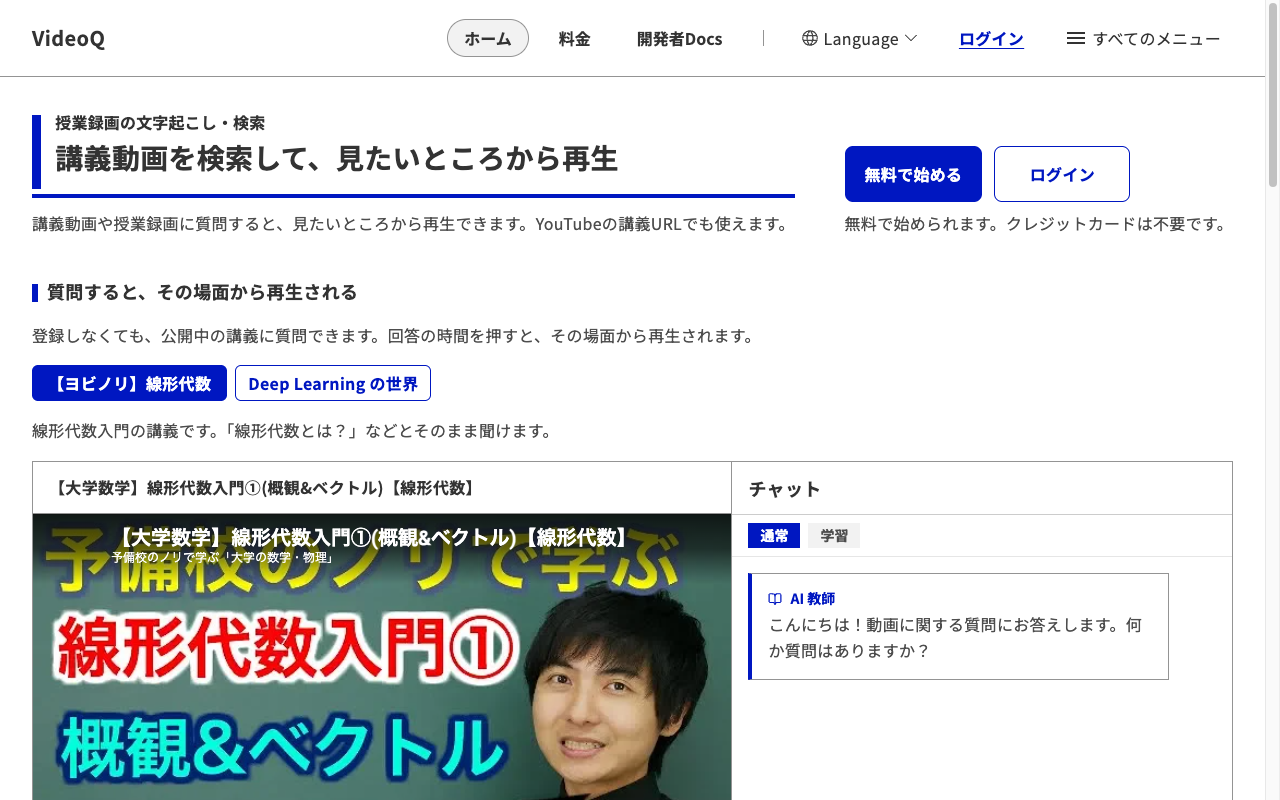Select the Deep Learning の世界 tab

point(333,383)
